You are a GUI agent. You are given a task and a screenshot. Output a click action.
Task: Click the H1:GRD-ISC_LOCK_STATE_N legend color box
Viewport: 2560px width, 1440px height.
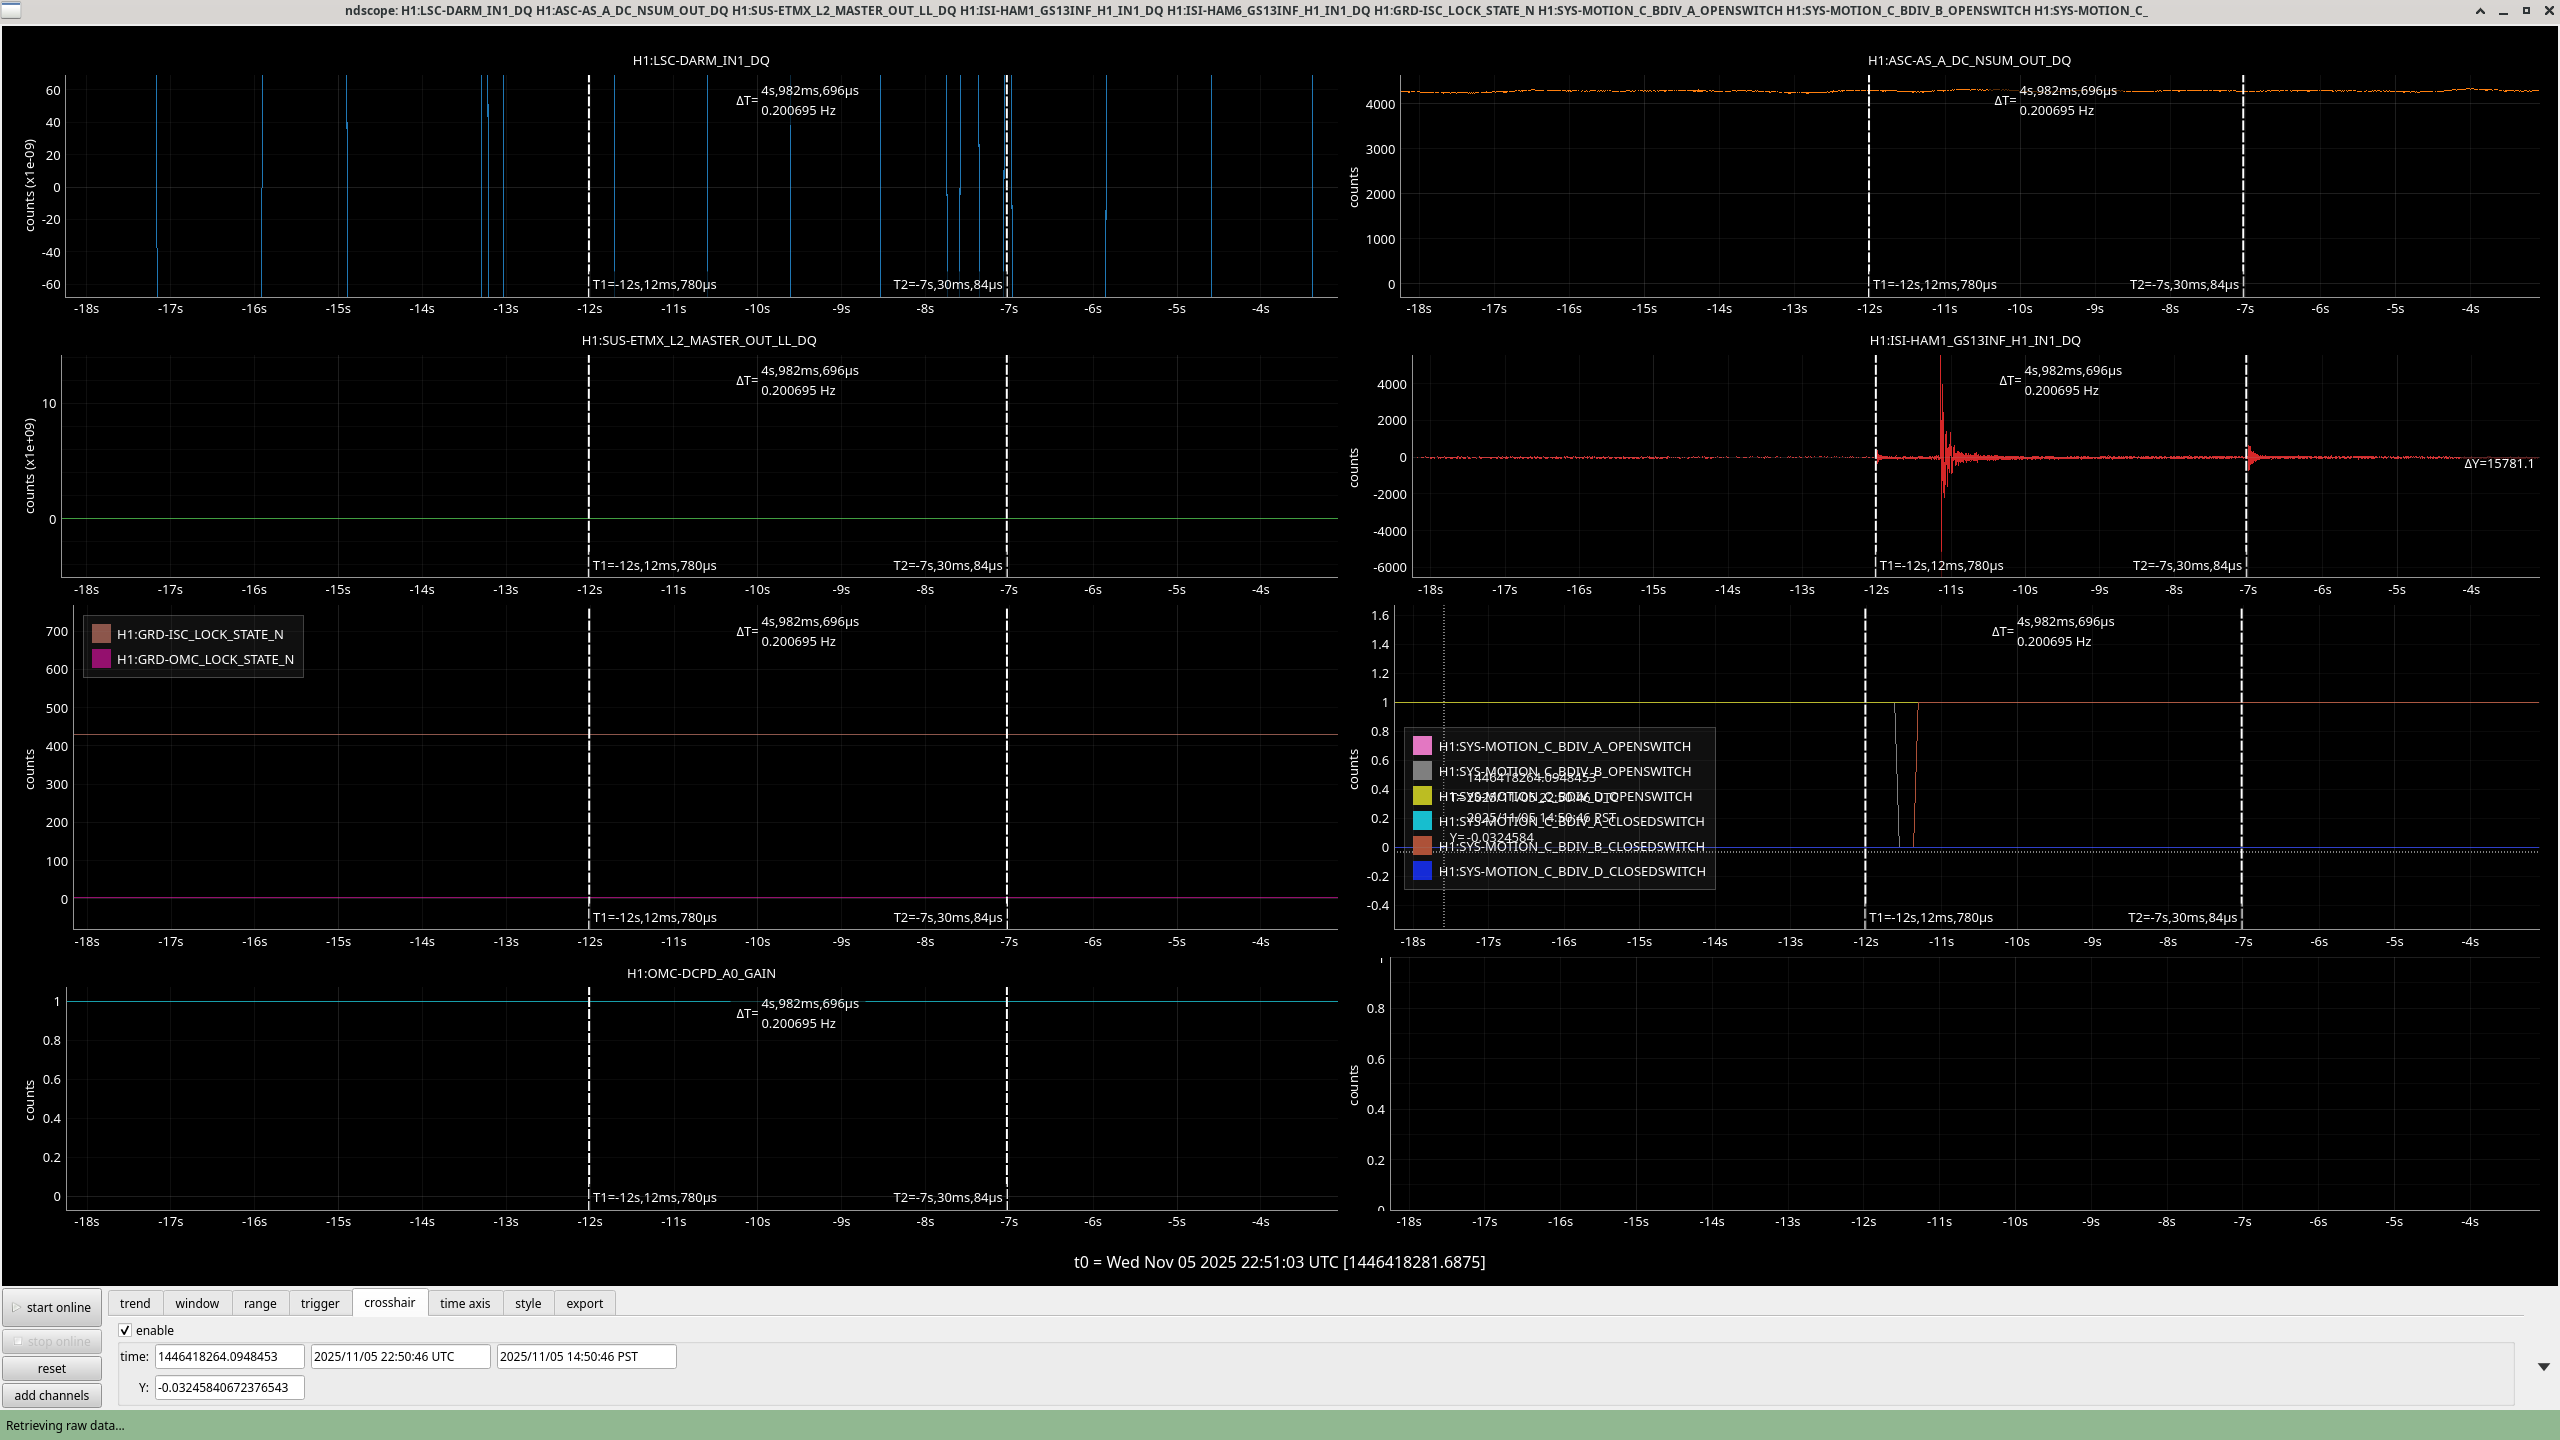click(x=101, y=634)
